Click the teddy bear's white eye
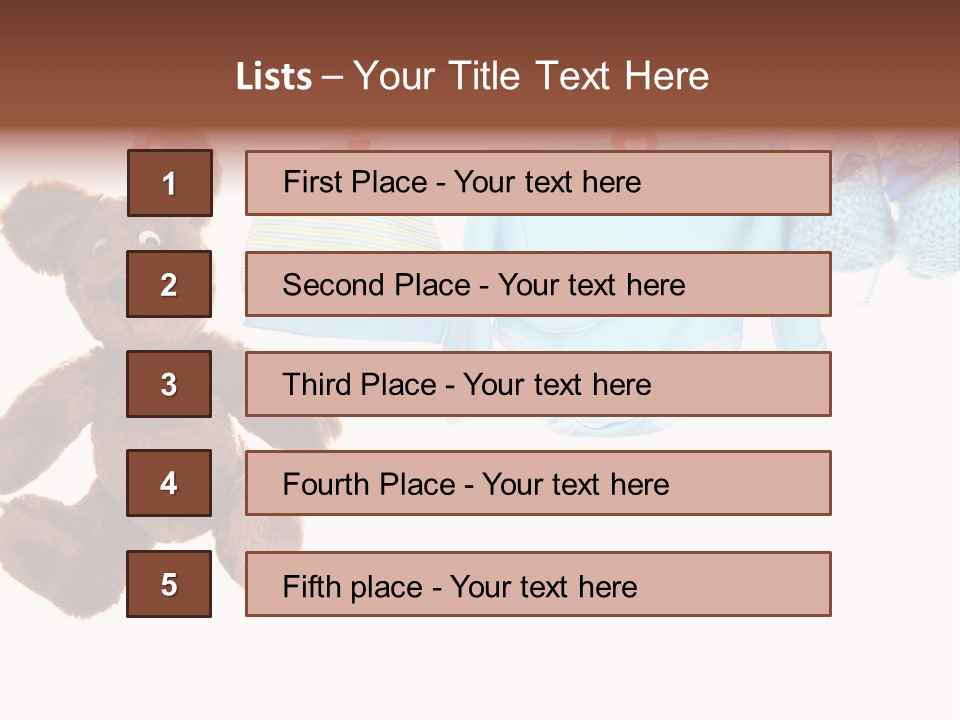Screen dimensions: 960x720 click(148, 238)
